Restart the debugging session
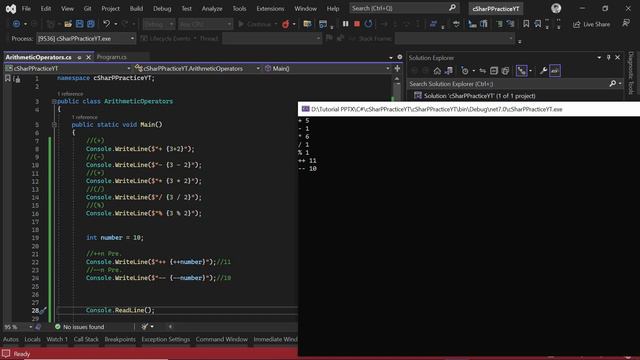The image size is (640, 360). [368, 24]
